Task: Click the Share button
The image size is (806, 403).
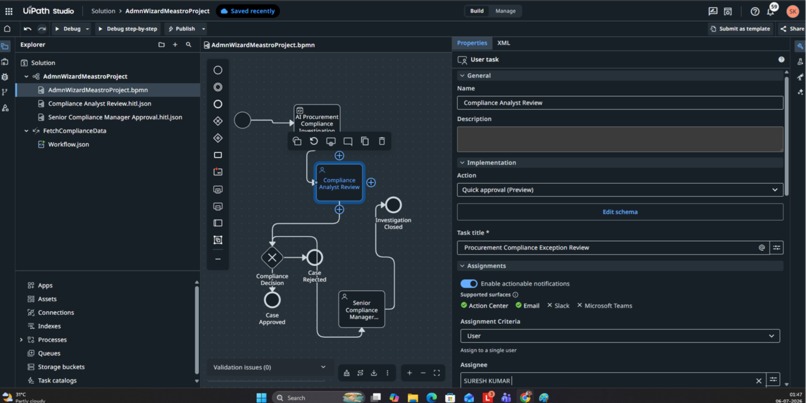Action: click(792, 29)
